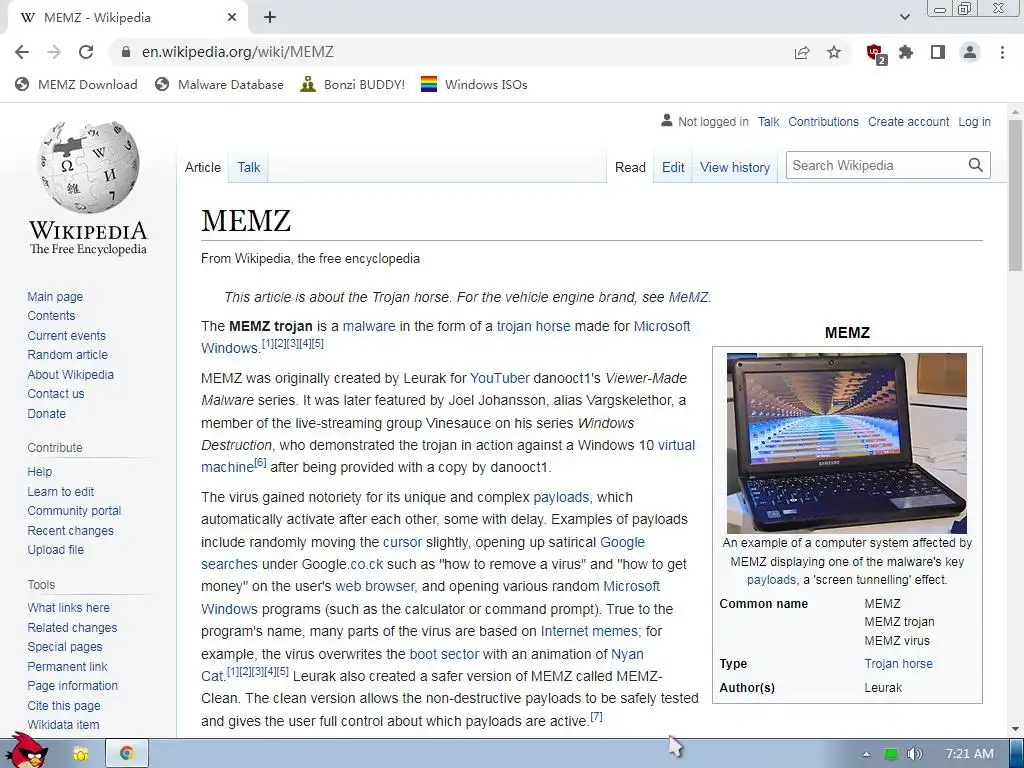Close the MEMZ - Wikipedia tab
This screenshot has height=768, width=1024.
[x=232, y=18]
